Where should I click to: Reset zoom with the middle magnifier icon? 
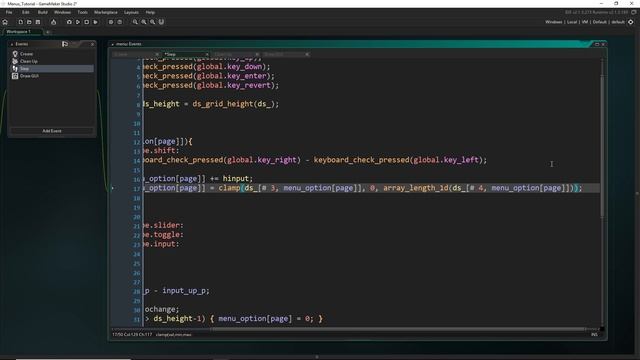(144, 22)
